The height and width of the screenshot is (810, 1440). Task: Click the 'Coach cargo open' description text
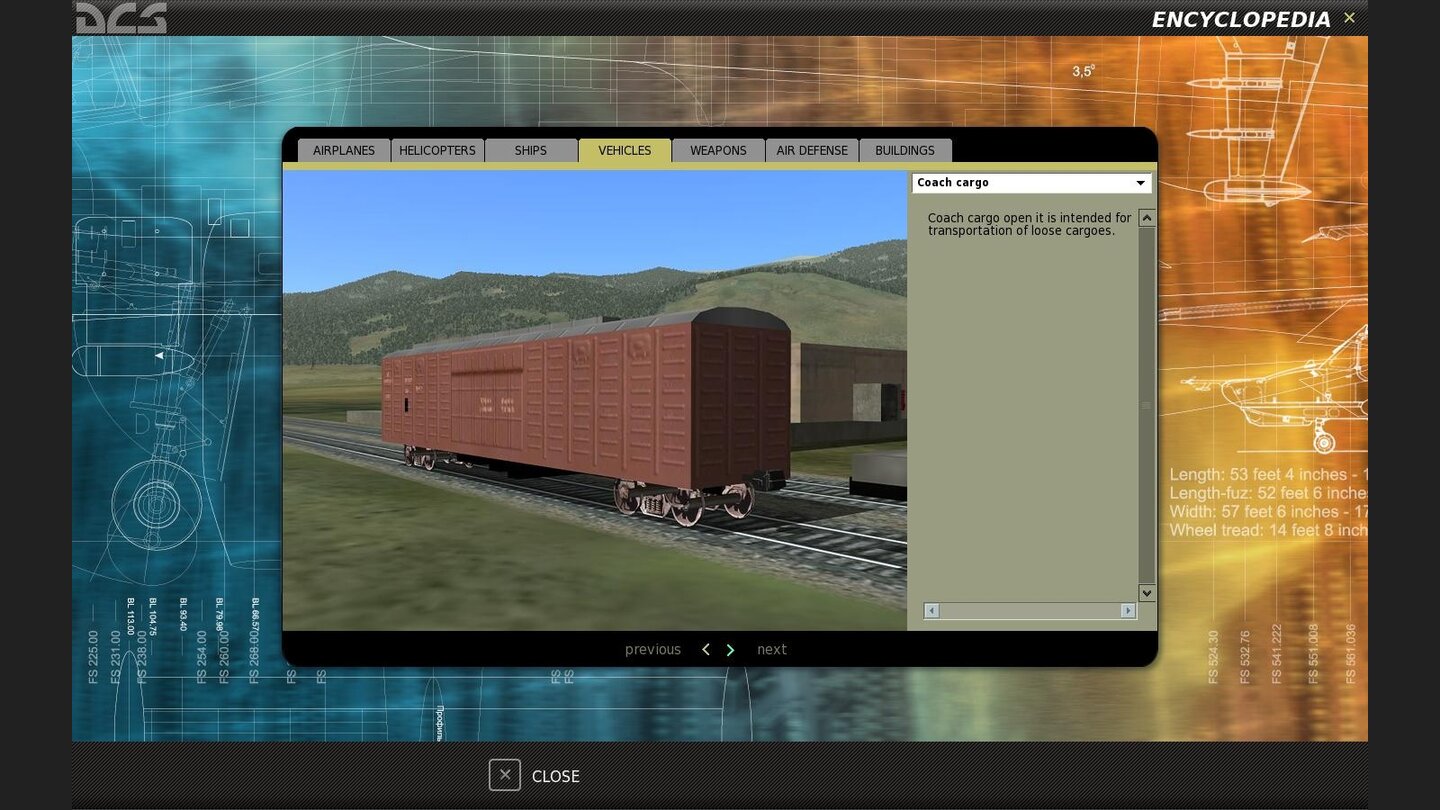(1030, 224)
